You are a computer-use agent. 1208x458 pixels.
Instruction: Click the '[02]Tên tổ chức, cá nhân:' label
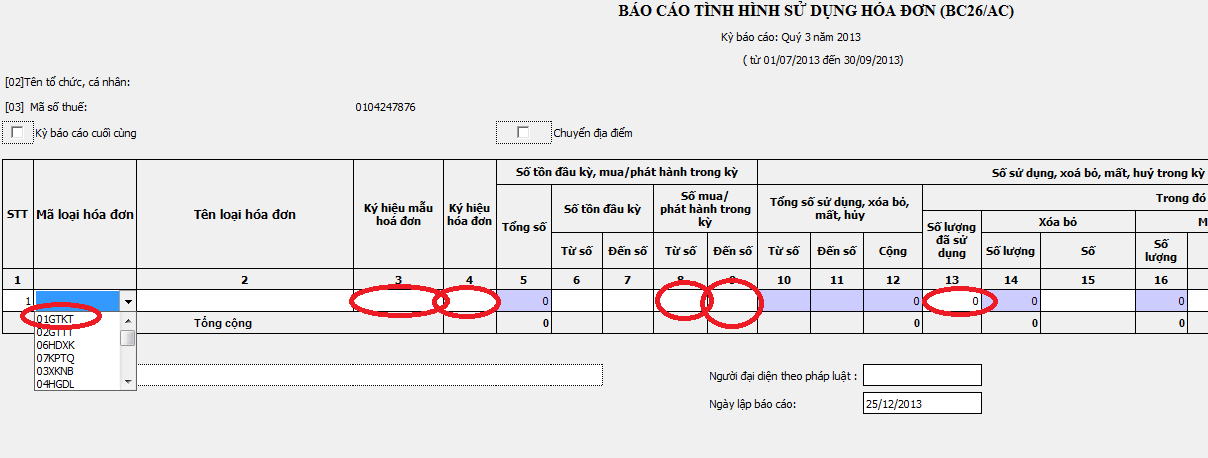pos(68,82)
